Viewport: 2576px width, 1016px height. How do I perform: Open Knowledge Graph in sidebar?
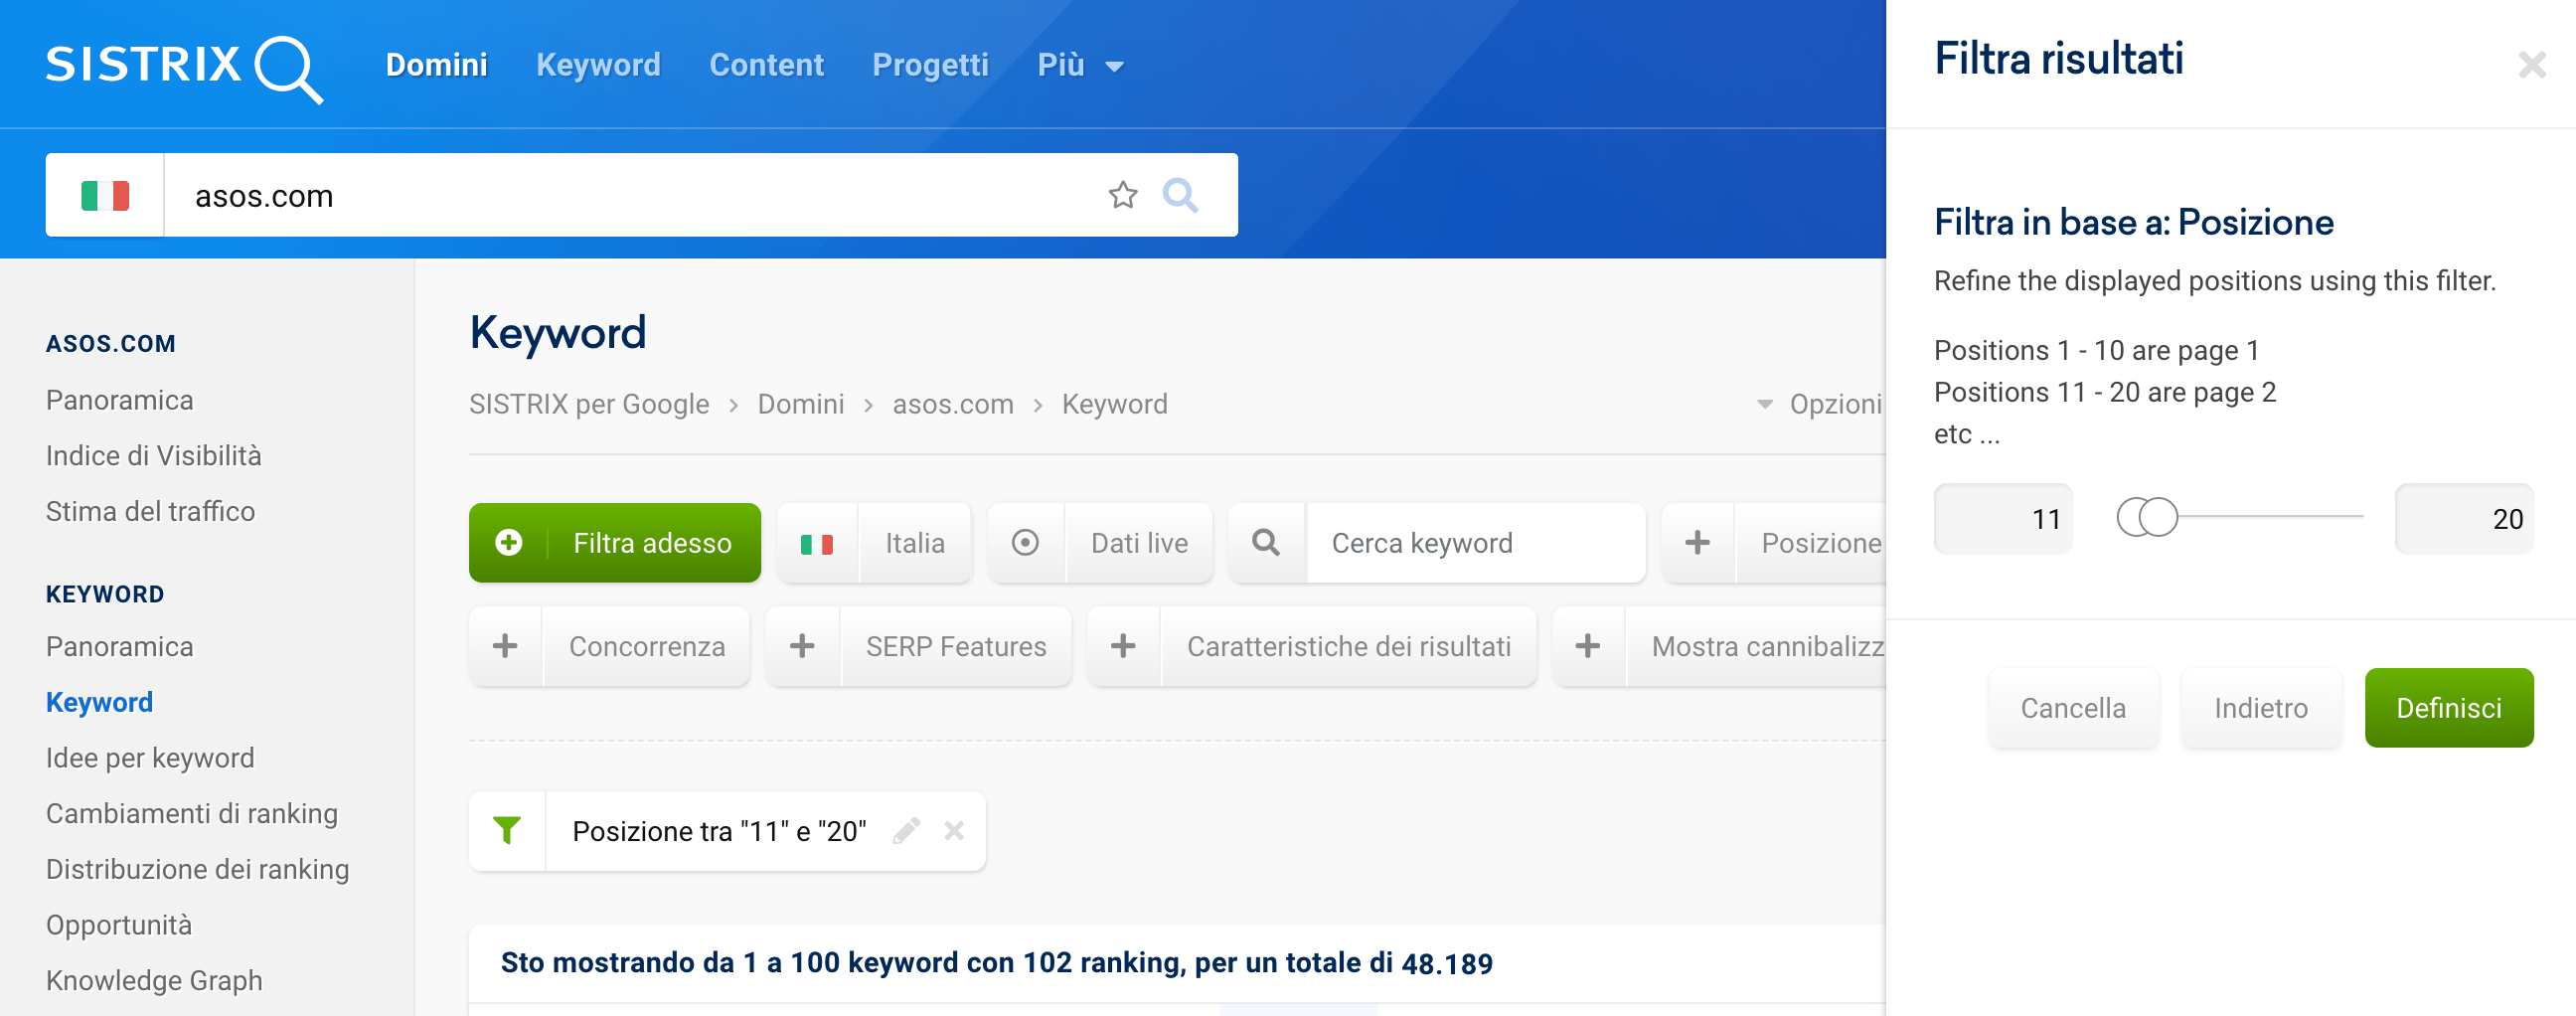click(154, 980)
